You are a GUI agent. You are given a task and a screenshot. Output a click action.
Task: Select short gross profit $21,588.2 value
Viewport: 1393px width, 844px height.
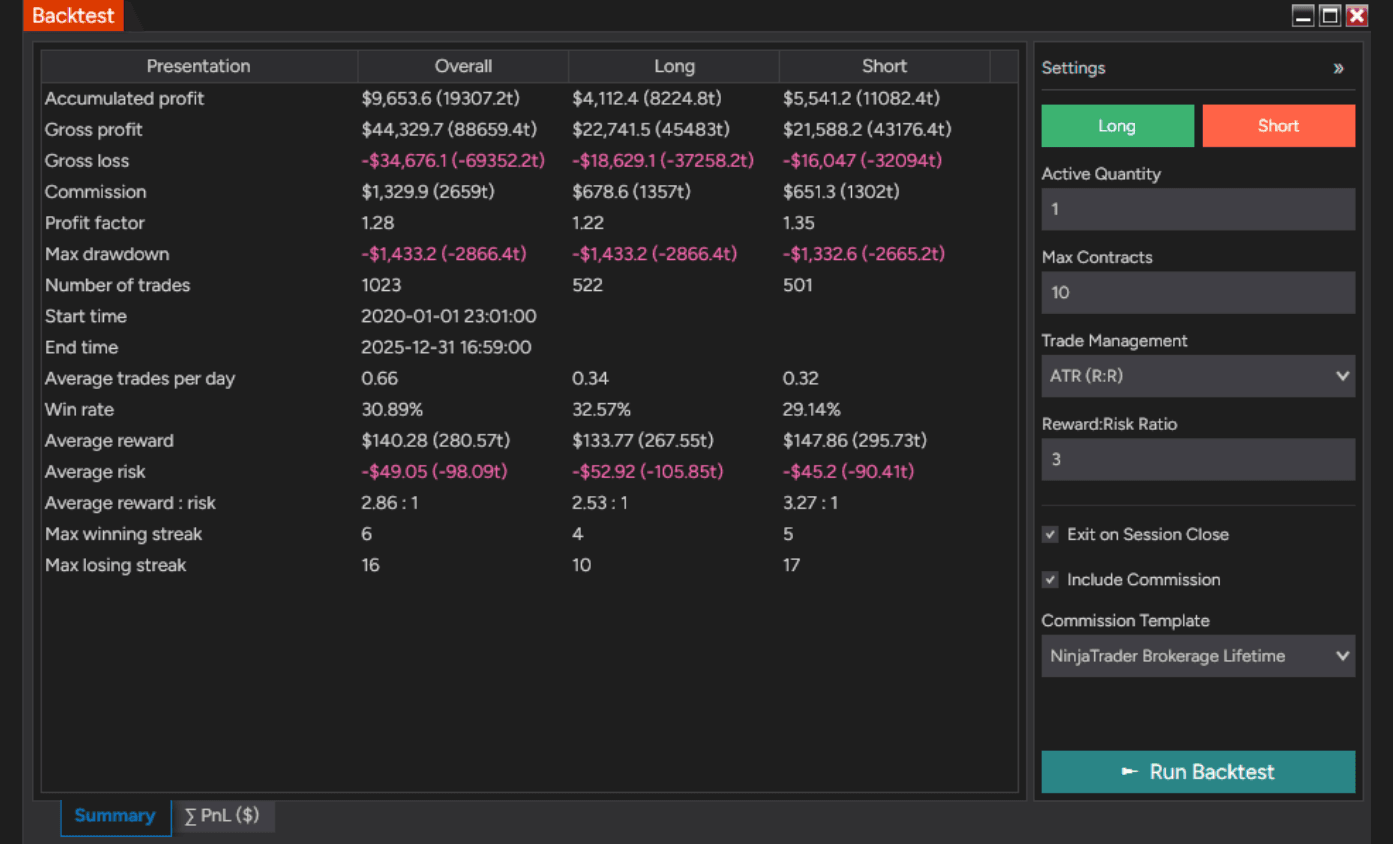(867, 130)
